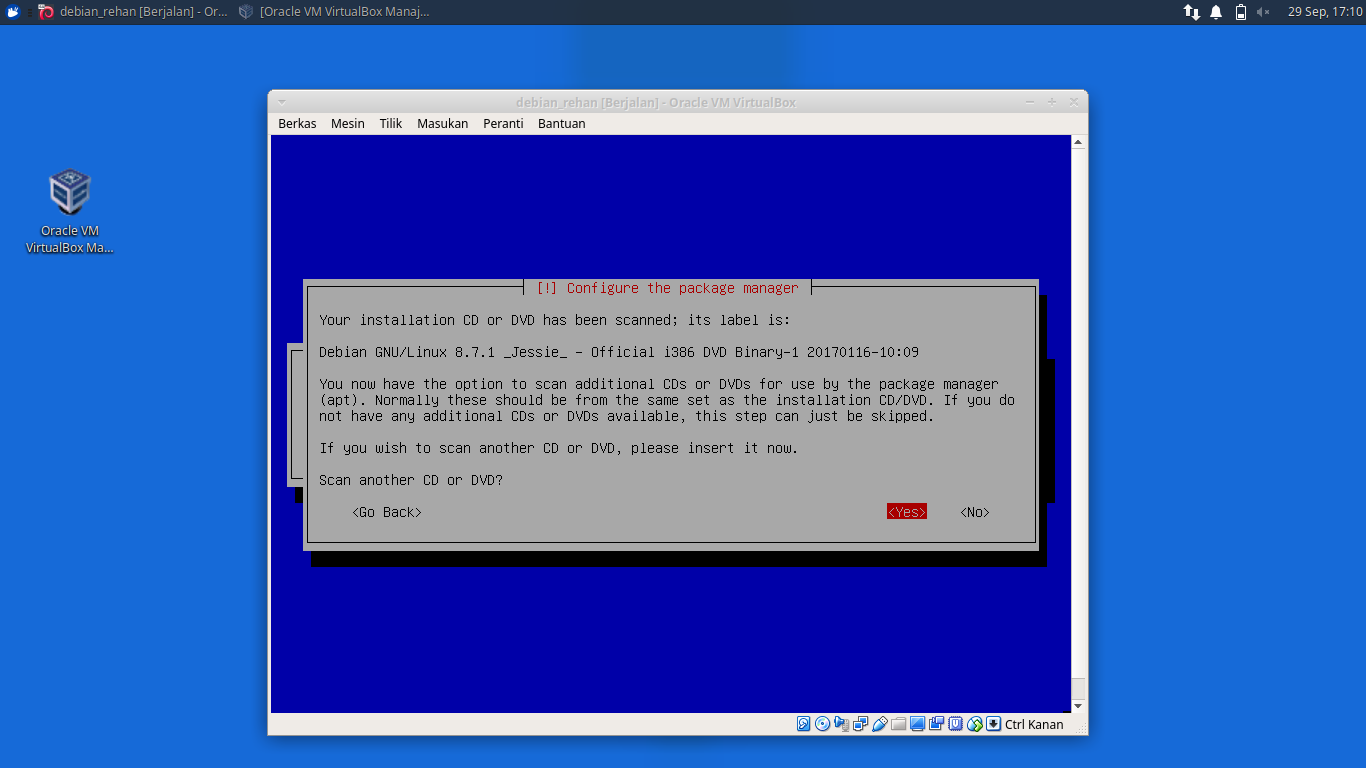Image resolution: width=1366 pixels, height=768 pixels.
Task: Click the network connection tray icon
Action: tap(1191, 12)
